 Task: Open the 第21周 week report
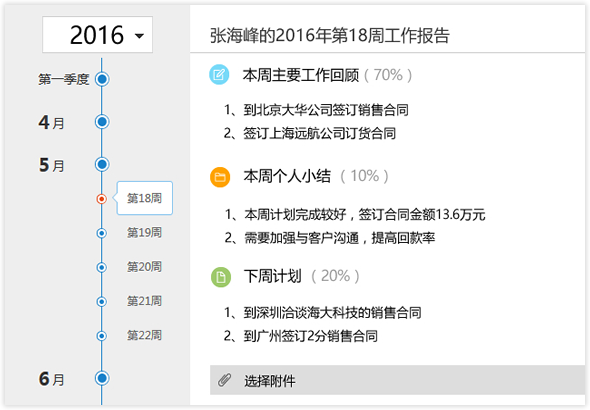[x=144, y=301]
